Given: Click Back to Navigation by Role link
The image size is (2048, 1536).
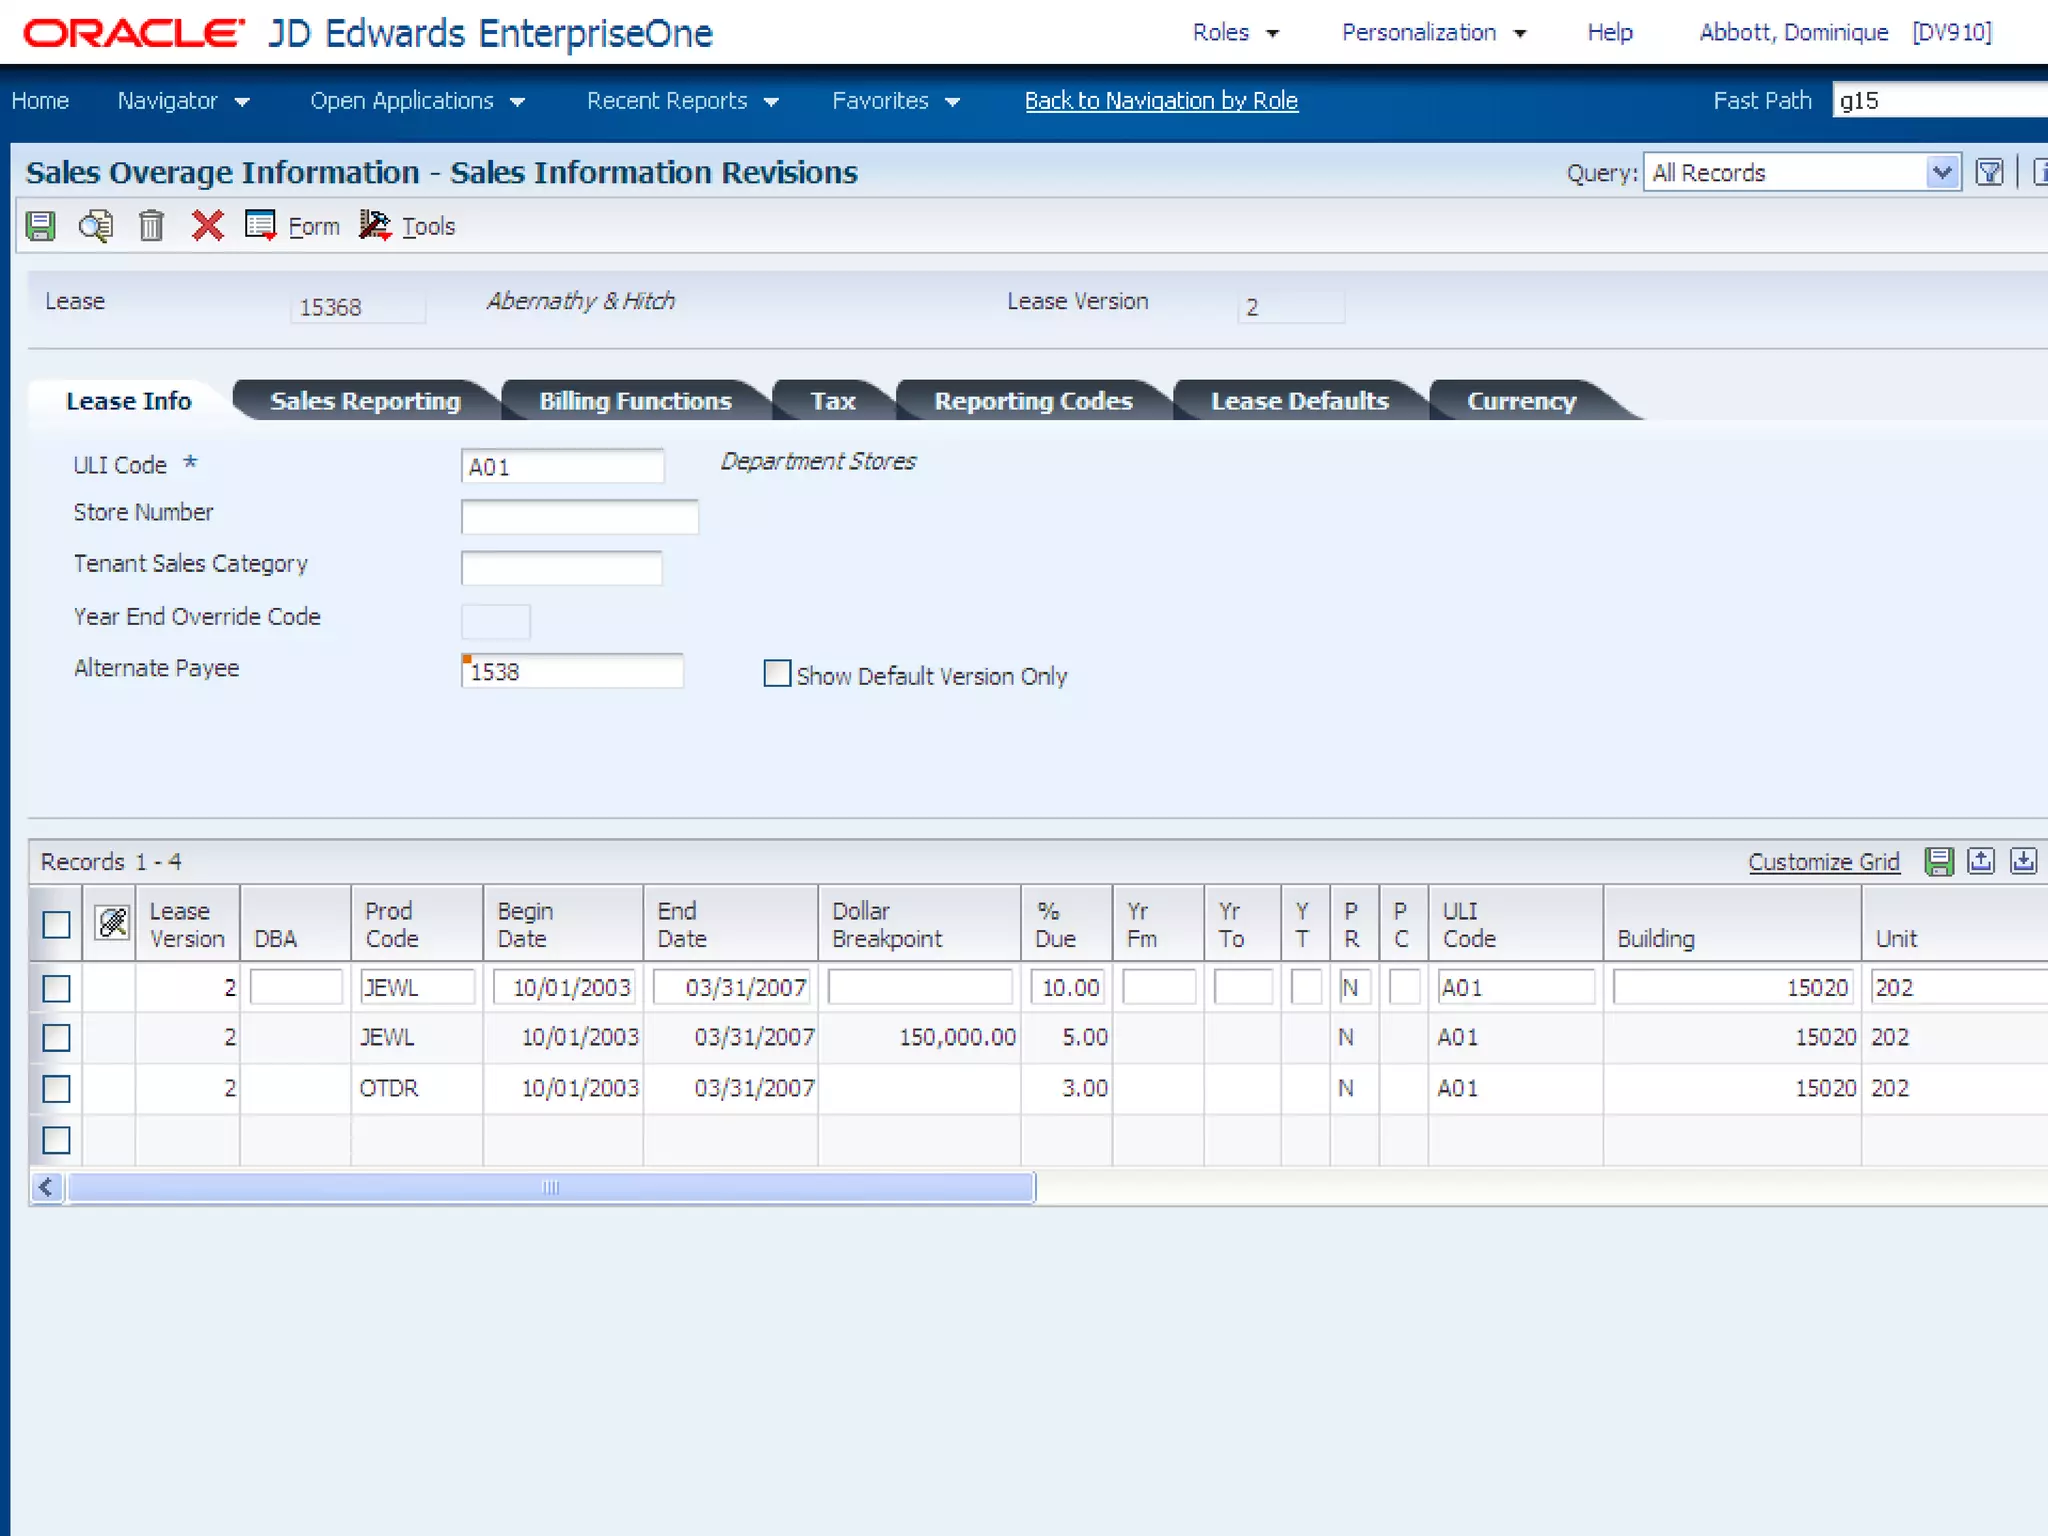Looking at the screenshot, I should [x=1161, y=101].
